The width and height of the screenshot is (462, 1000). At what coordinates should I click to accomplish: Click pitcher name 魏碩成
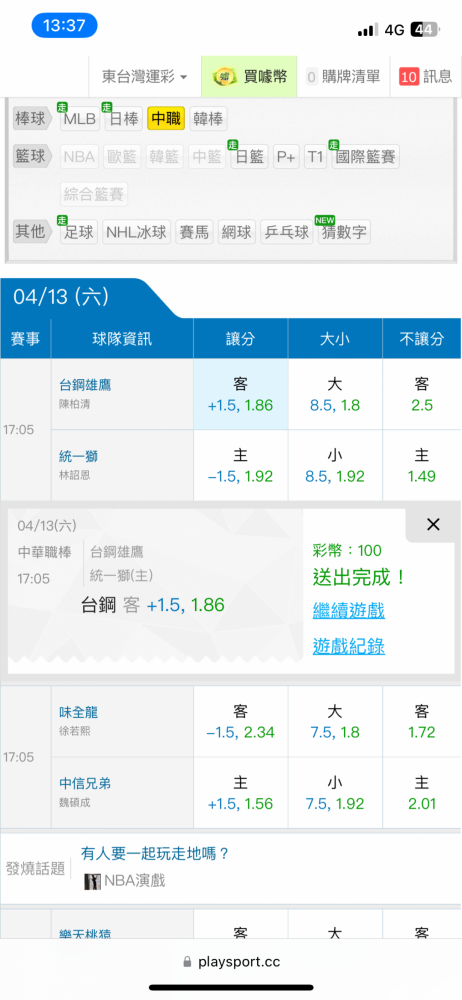[75, 803]
